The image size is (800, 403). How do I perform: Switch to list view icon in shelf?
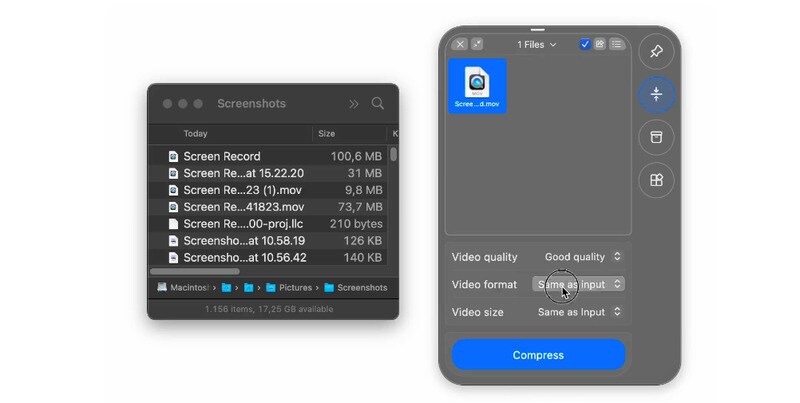(x=616, y=44)
